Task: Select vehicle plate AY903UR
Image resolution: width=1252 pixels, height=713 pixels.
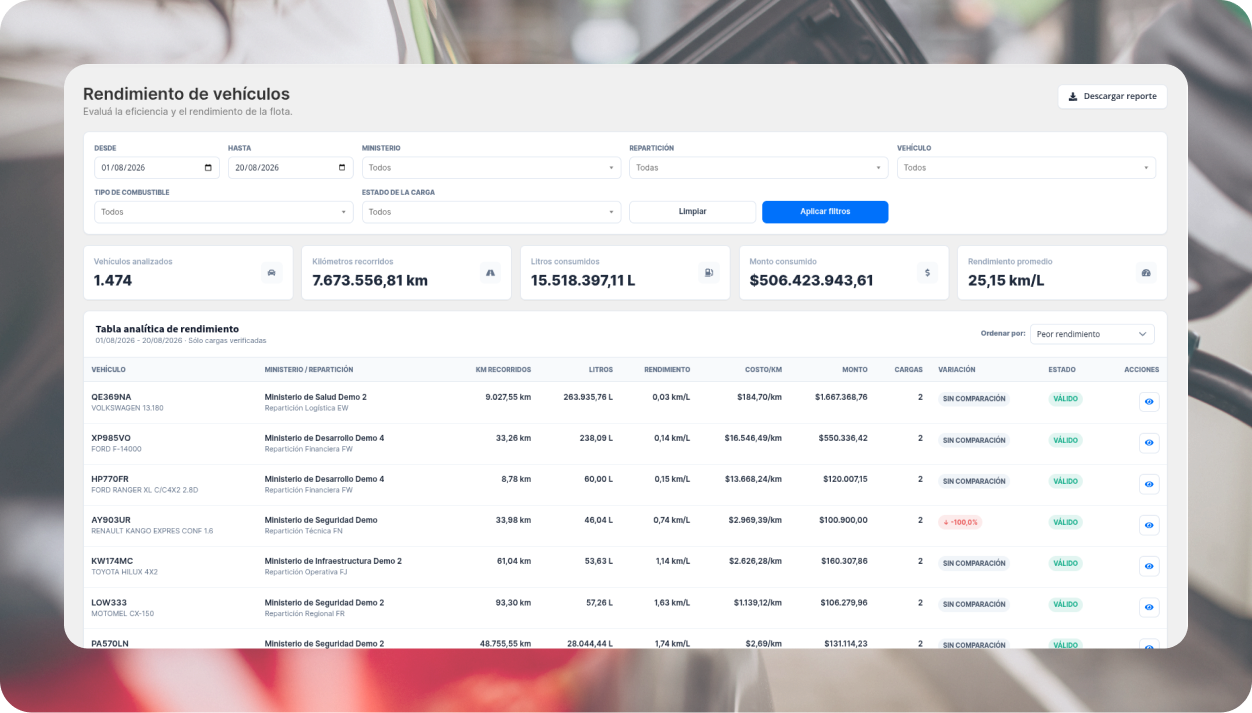Action: coord(111,520)
